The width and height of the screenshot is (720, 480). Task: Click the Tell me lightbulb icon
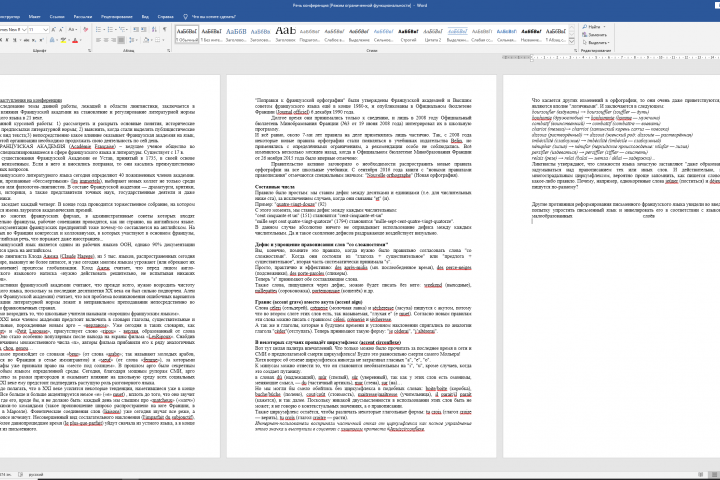[186, 17]
